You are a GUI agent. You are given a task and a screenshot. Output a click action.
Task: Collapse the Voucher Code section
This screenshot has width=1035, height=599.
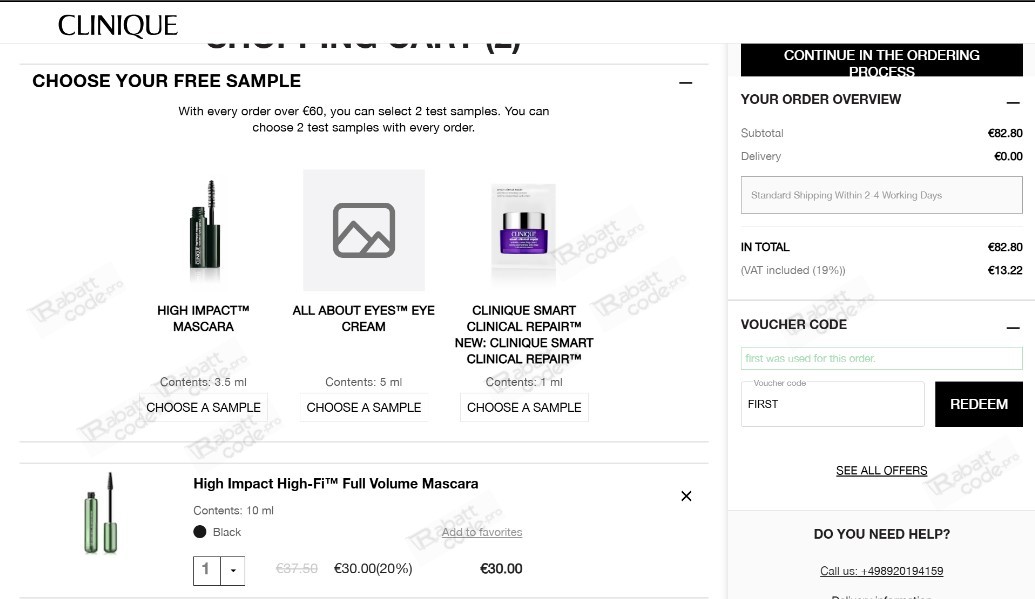tap(1013, 328)
